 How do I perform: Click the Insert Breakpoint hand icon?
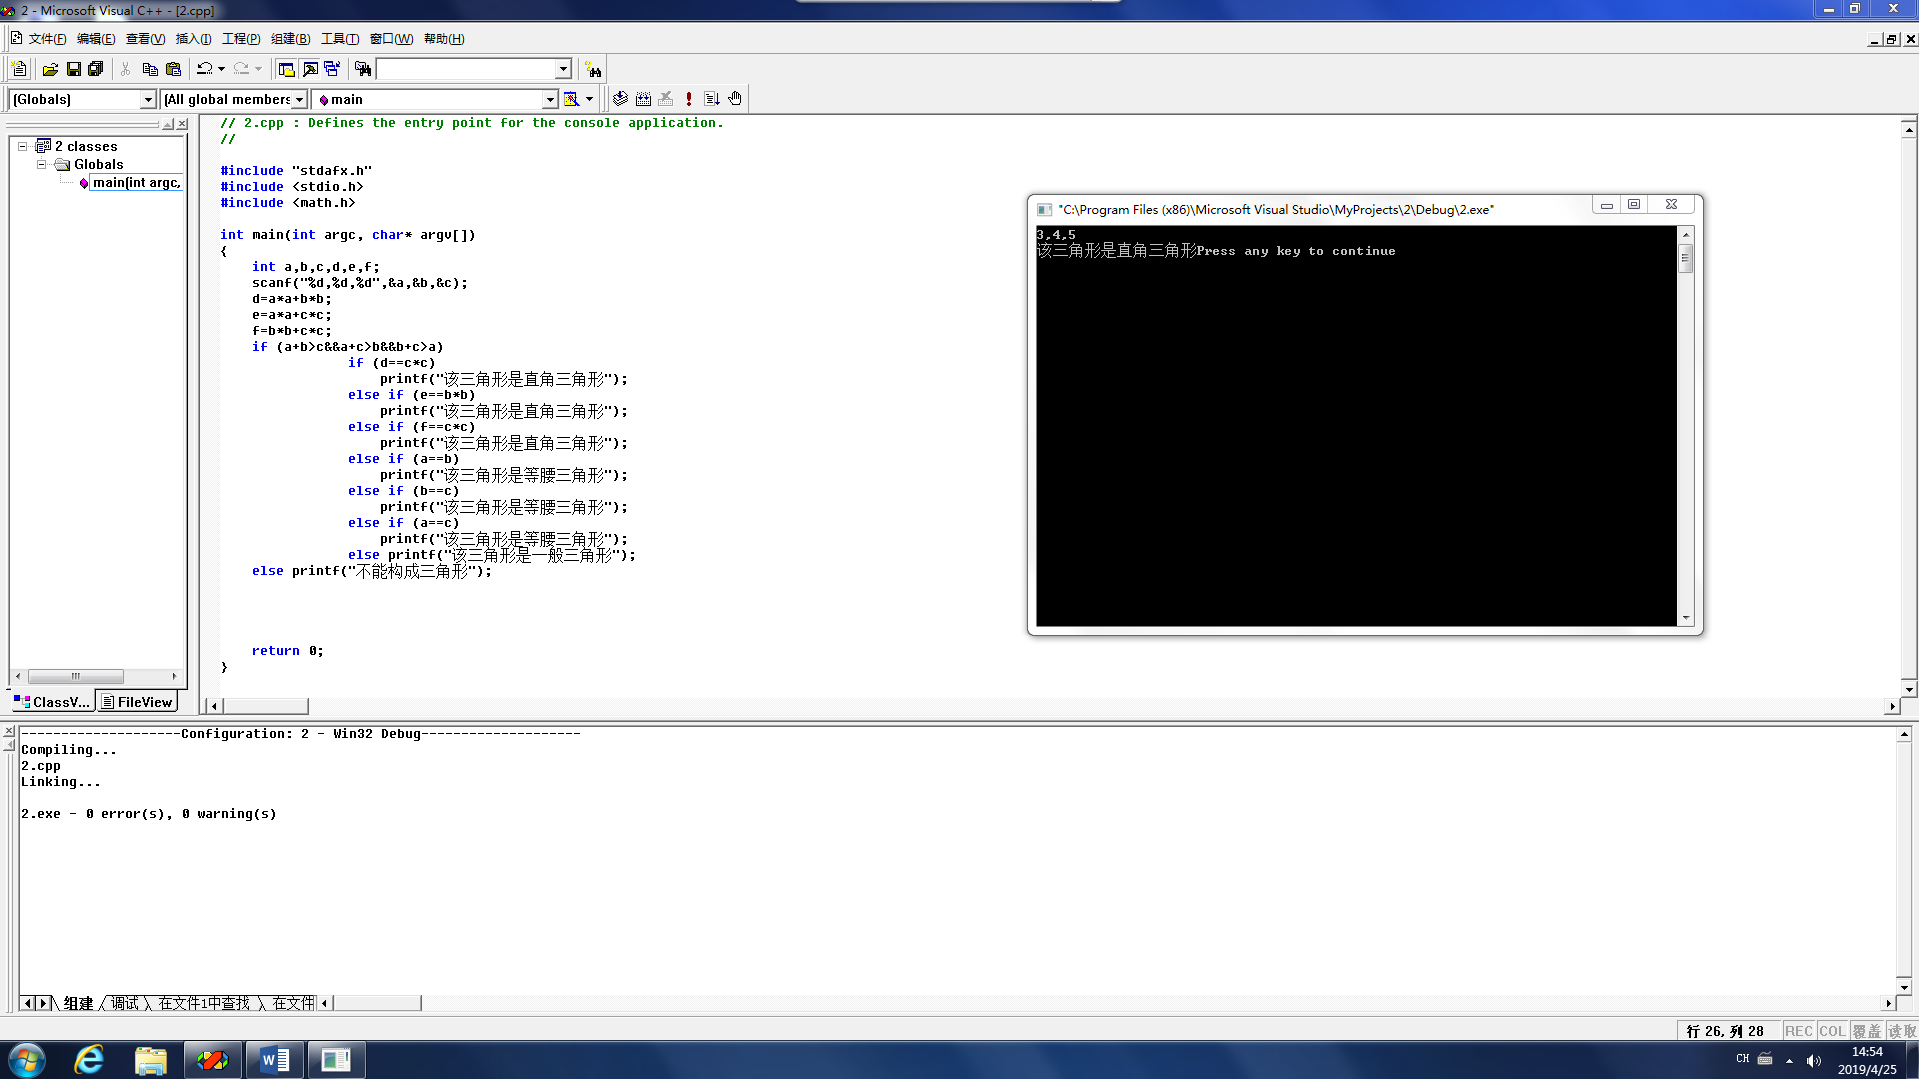pos(735,99)
